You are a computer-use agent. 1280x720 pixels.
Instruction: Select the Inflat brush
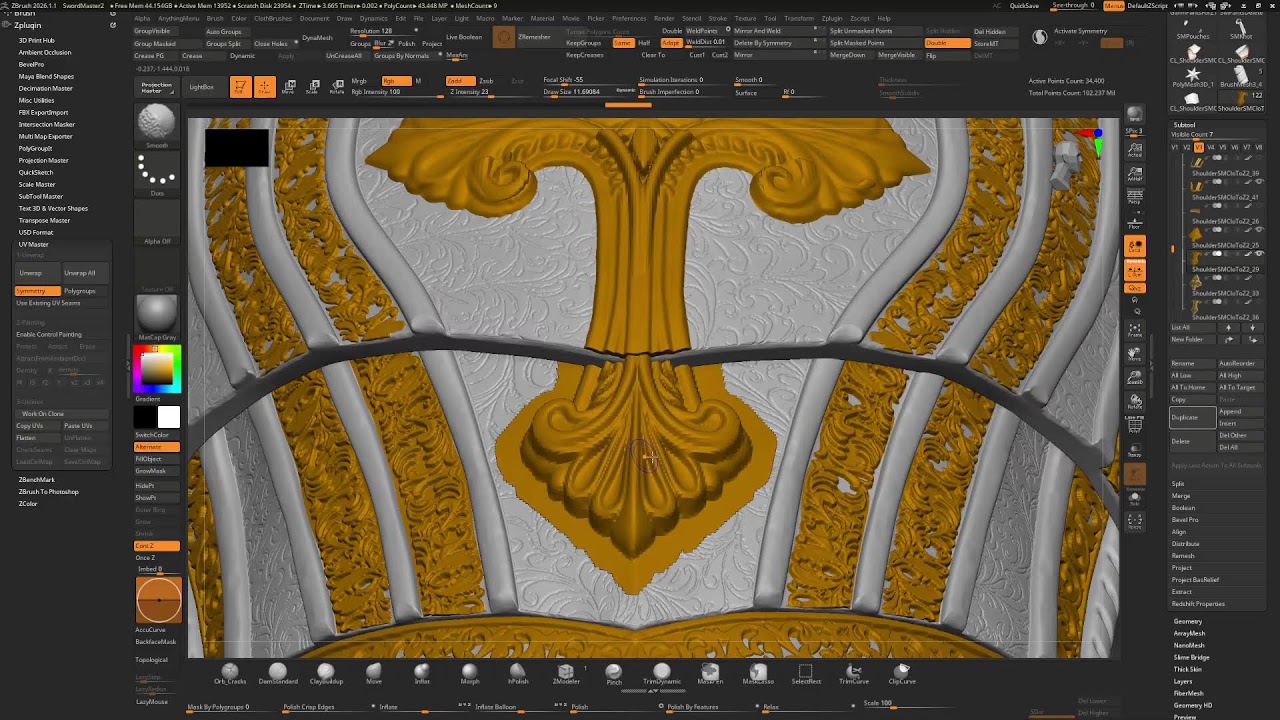pyautogui.click(x=422, y=673)
